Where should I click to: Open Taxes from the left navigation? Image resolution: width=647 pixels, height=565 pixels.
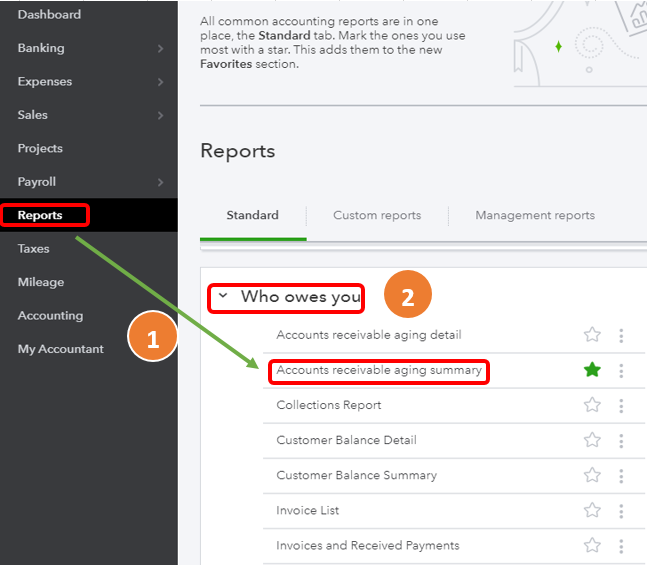pyautogui.click(x=33, y=248)
